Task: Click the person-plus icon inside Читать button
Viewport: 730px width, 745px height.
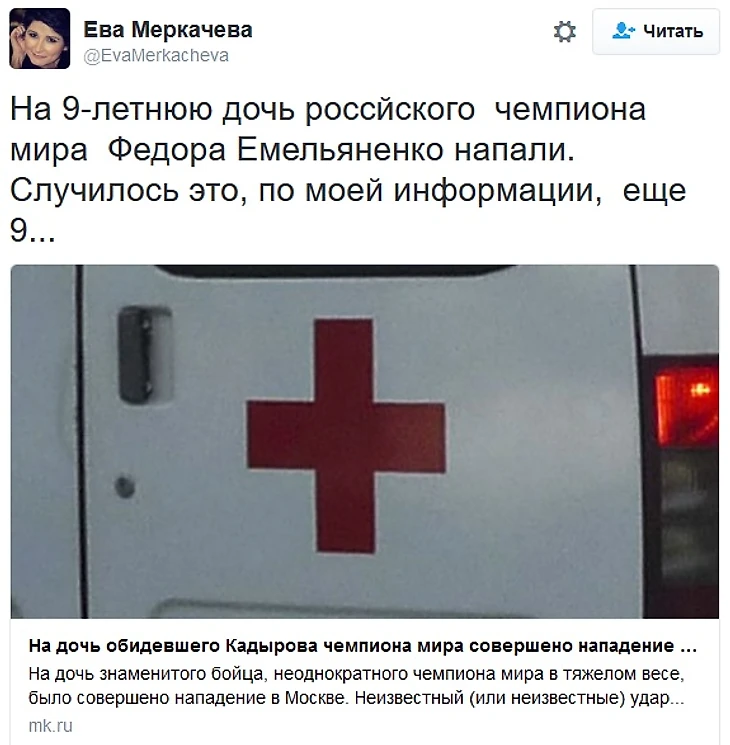Action: pos(623,31)
